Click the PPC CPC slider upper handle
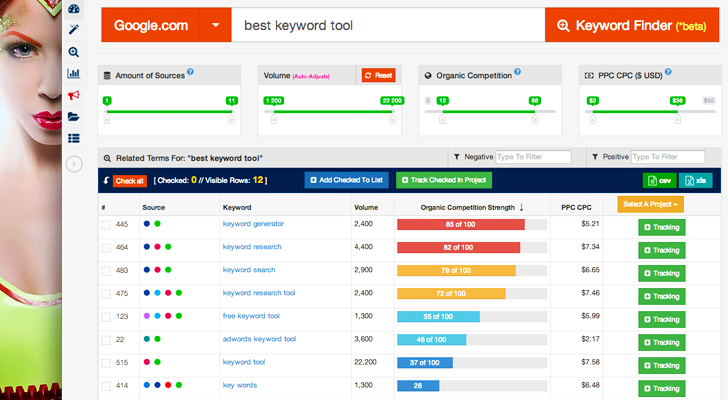 pyautogui.click(x=677, y=120)
